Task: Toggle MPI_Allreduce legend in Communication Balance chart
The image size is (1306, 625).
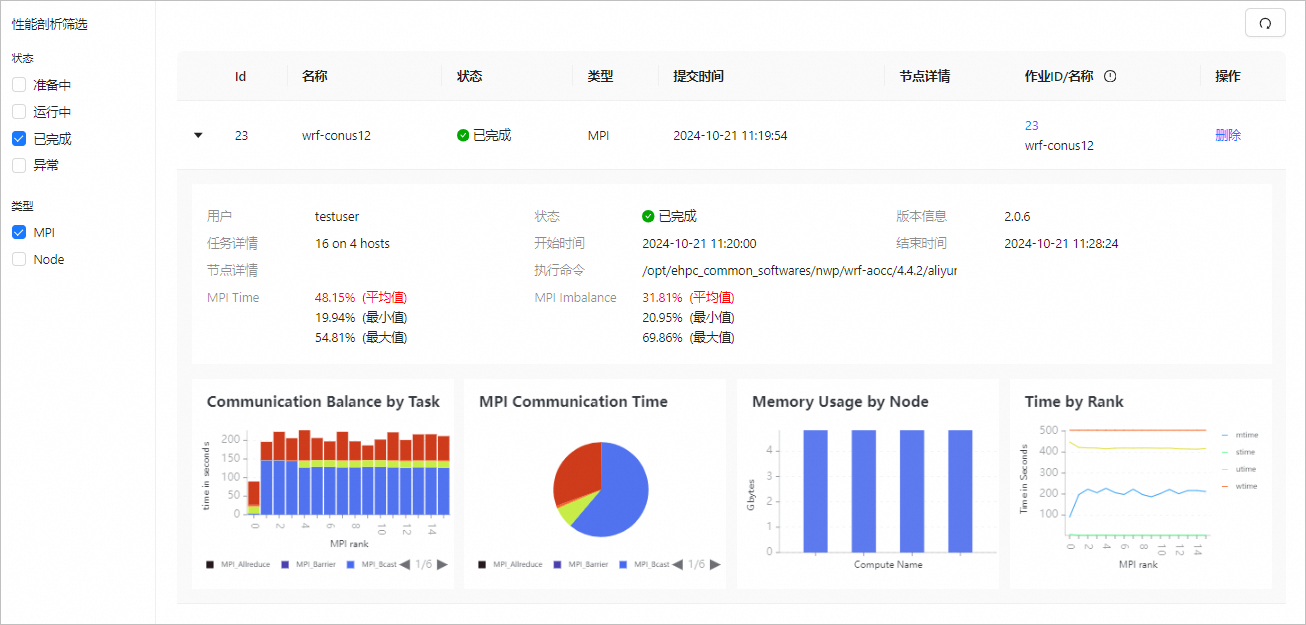Action: [238, 565]
